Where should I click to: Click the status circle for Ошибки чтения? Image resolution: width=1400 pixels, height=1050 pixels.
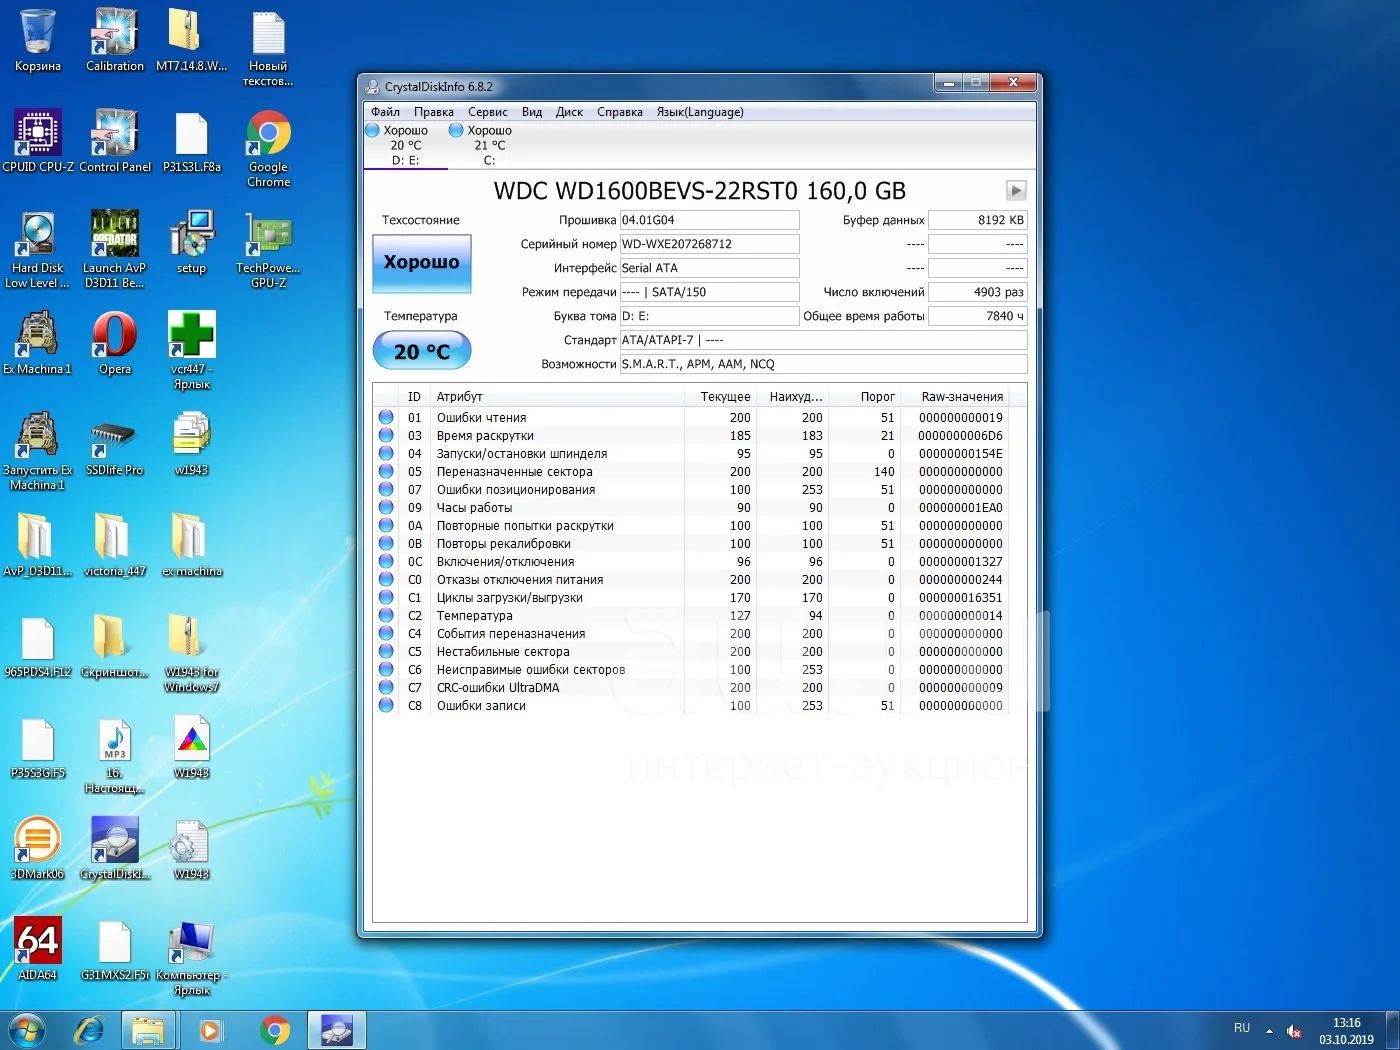coord(386,417)
